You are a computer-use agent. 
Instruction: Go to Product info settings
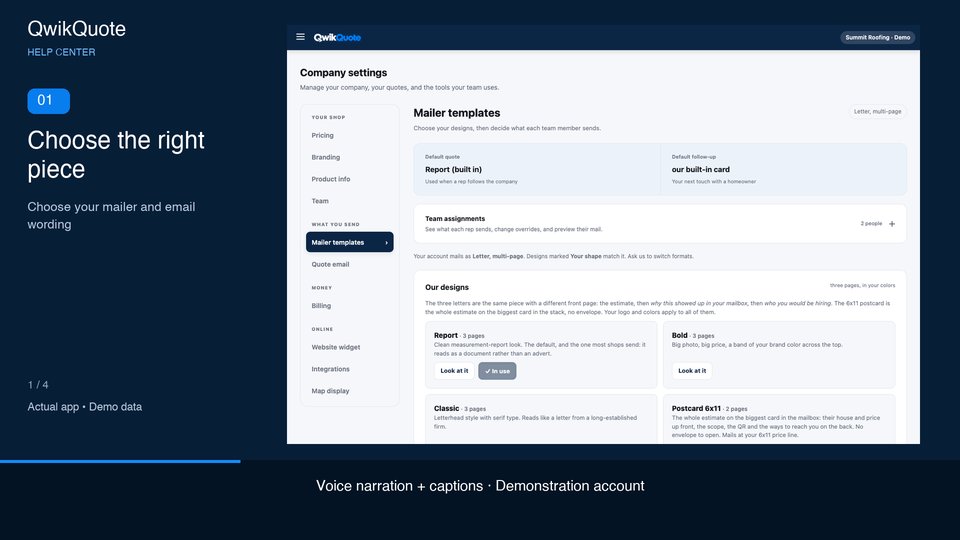[x=331, y=179]
